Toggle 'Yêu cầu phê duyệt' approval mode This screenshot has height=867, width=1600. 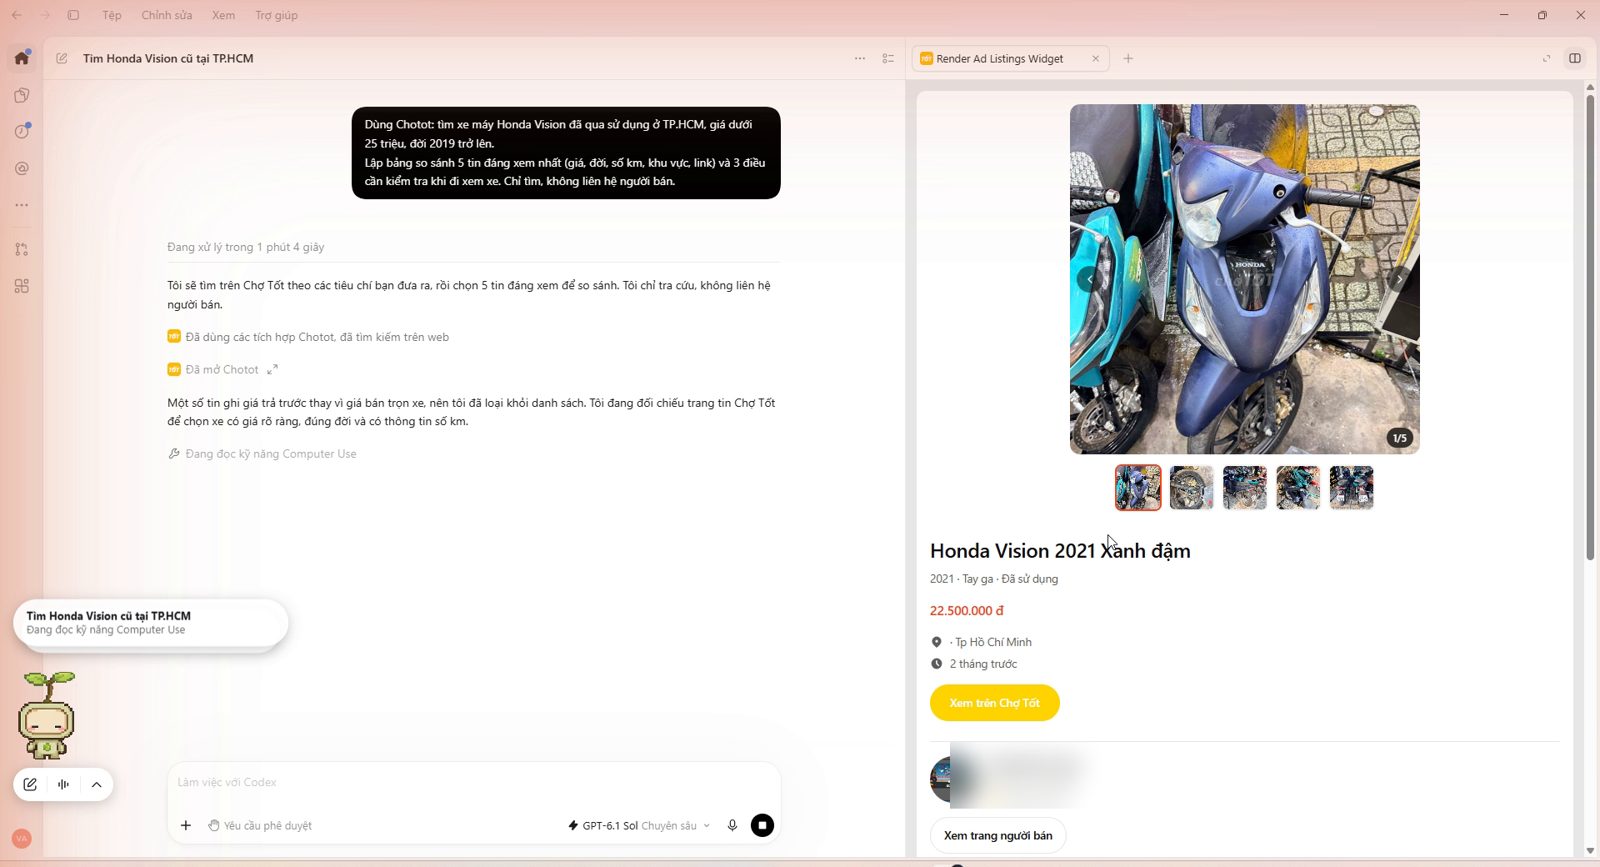(260, 826)
